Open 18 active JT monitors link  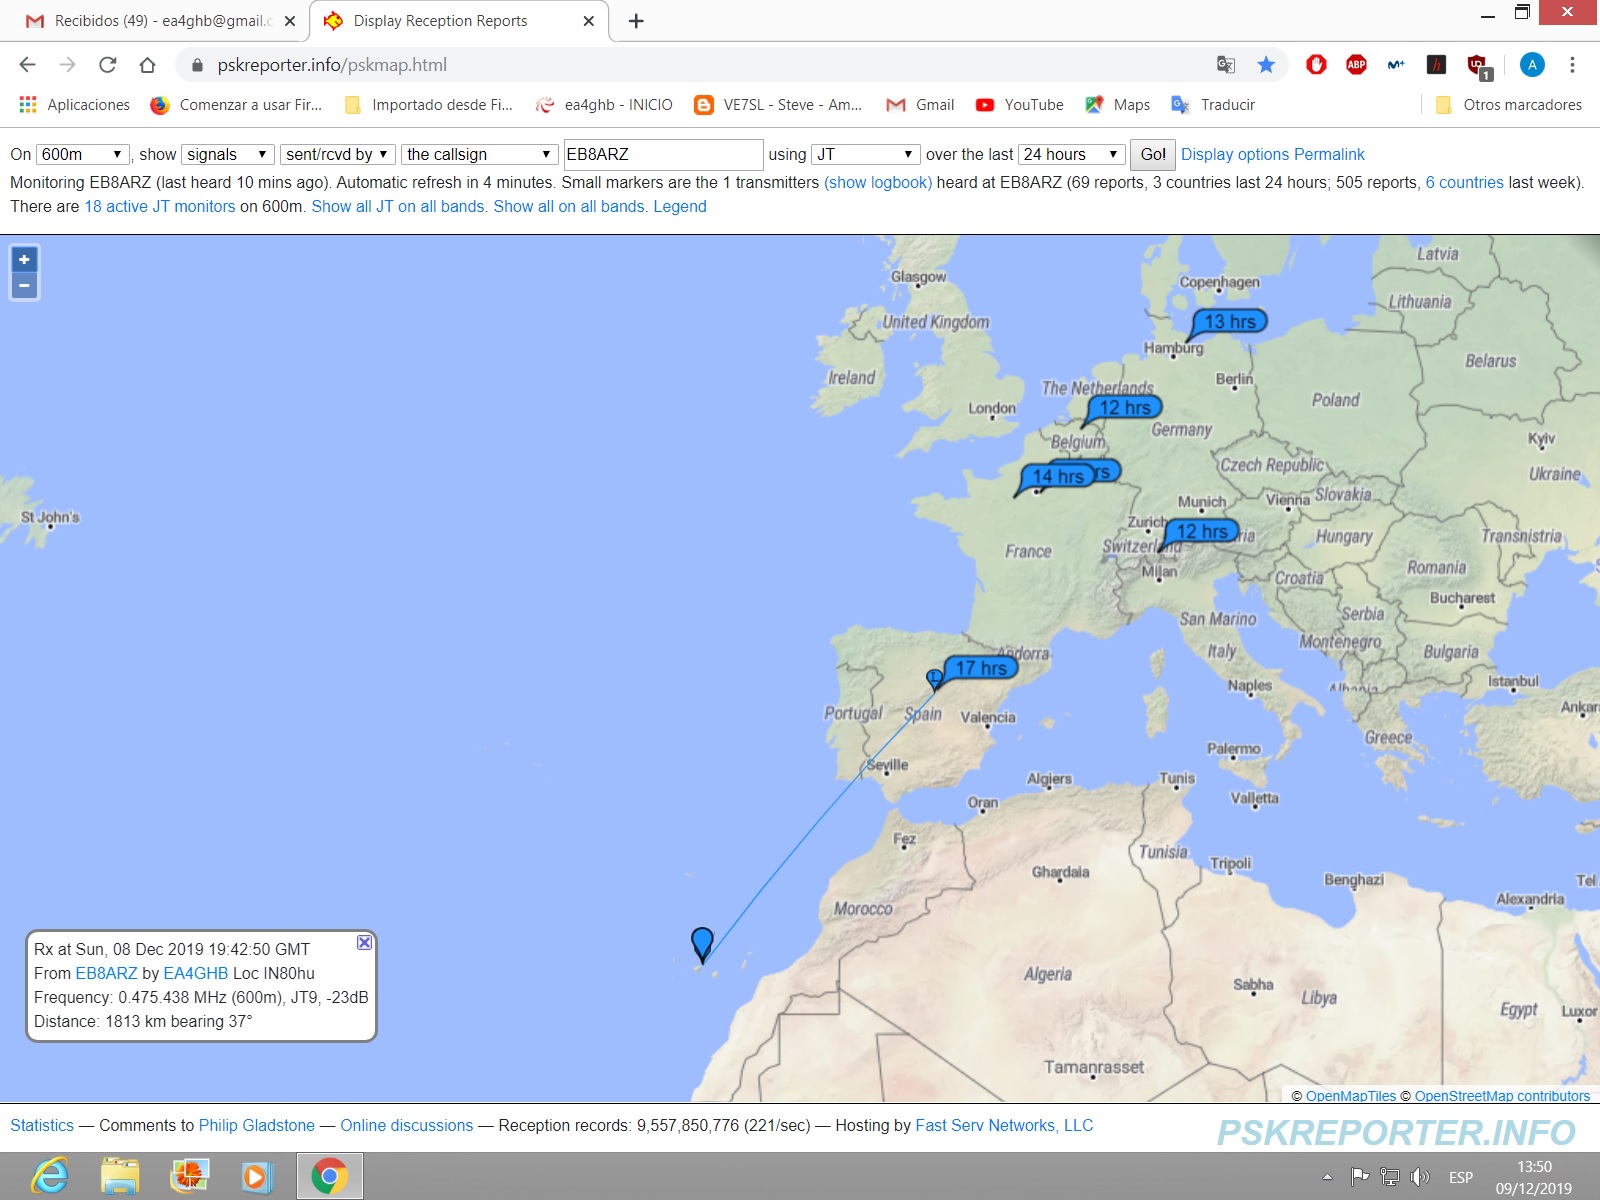[x=160, y=206]
